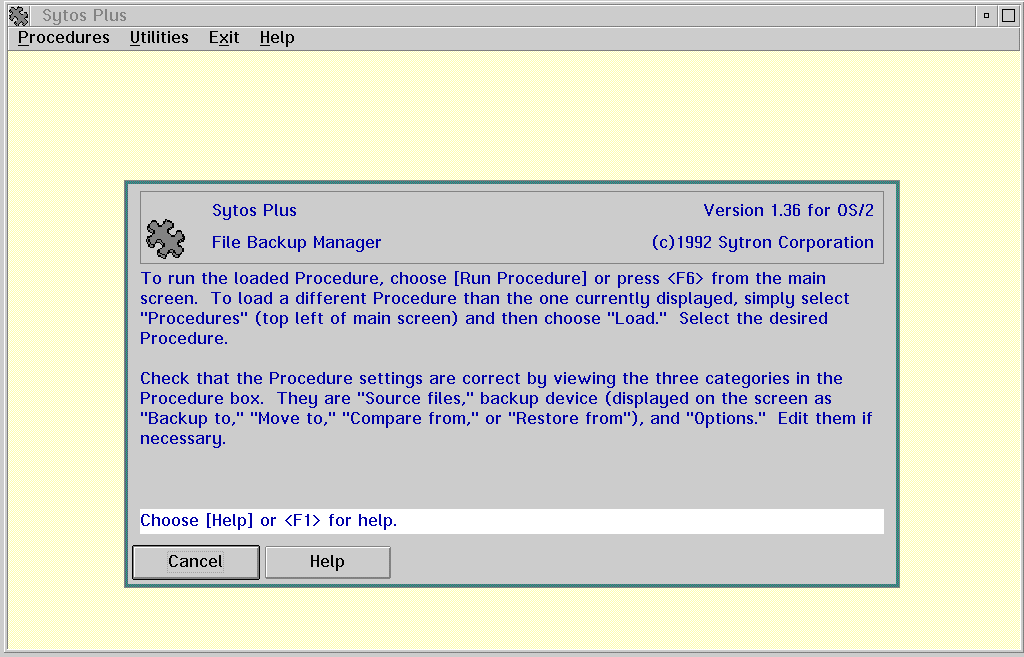Click the Sytos Plus title bar system icon
Image resolution: width=1024 pixels, height=657 pixels.
19,16
